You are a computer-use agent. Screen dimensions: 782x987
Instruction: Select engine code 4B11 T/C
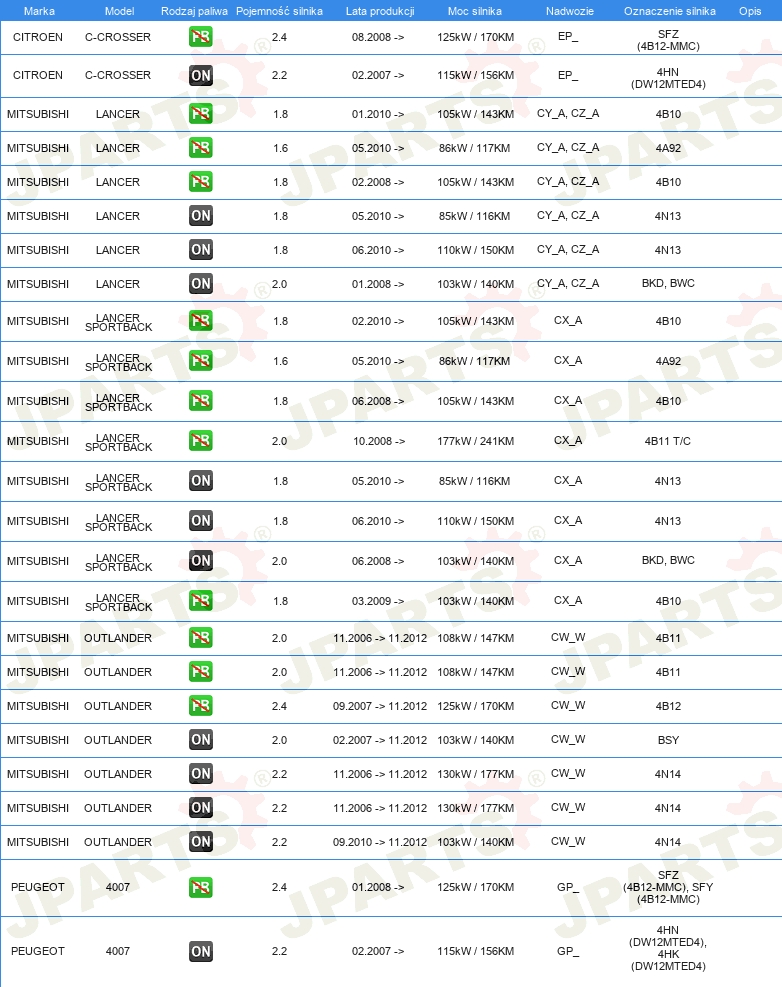click(x=667, y=441)
